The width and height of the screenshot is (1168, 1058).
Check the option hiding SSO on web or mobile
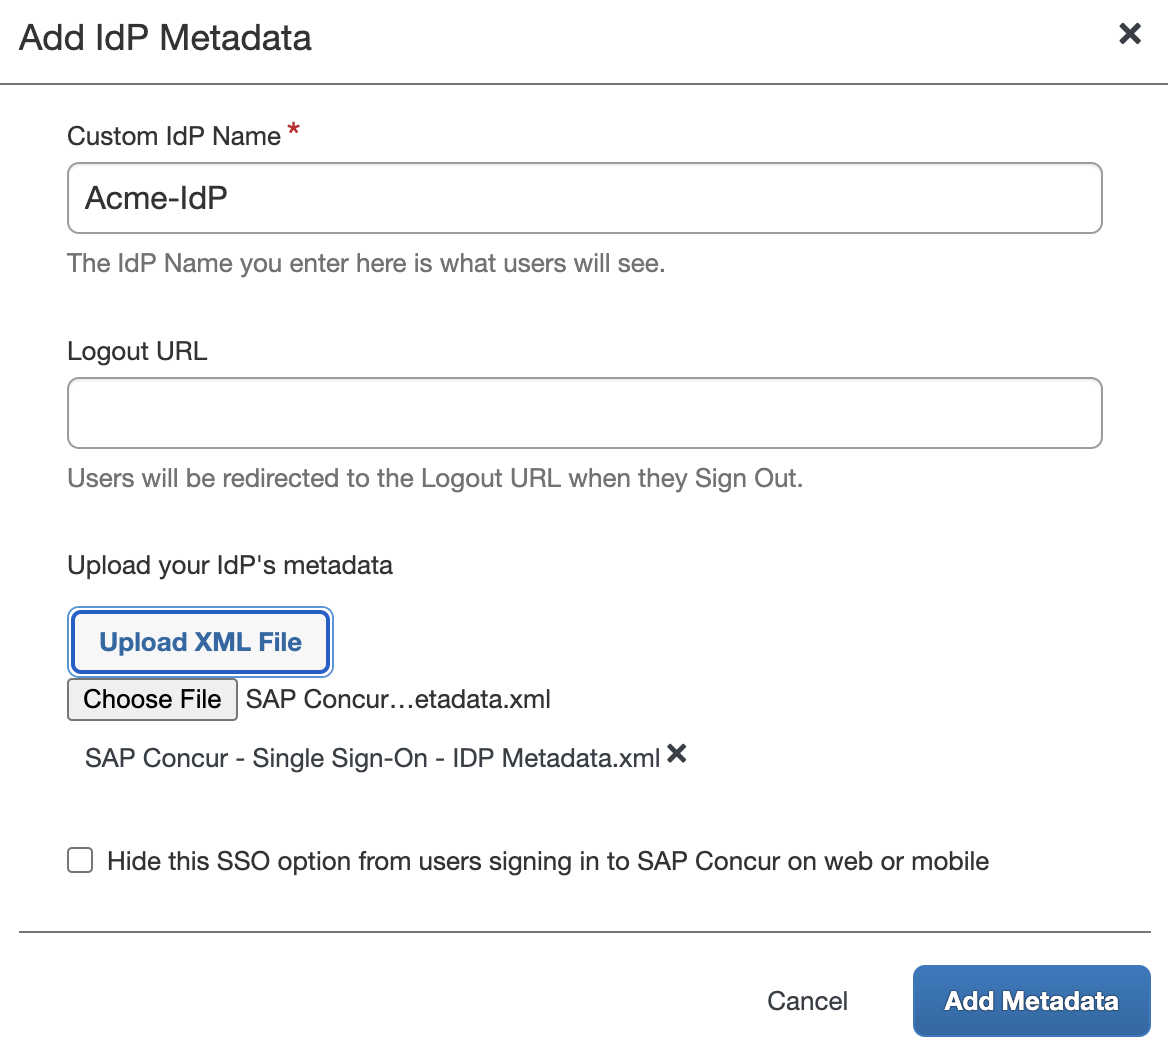[x=79, y=860]
